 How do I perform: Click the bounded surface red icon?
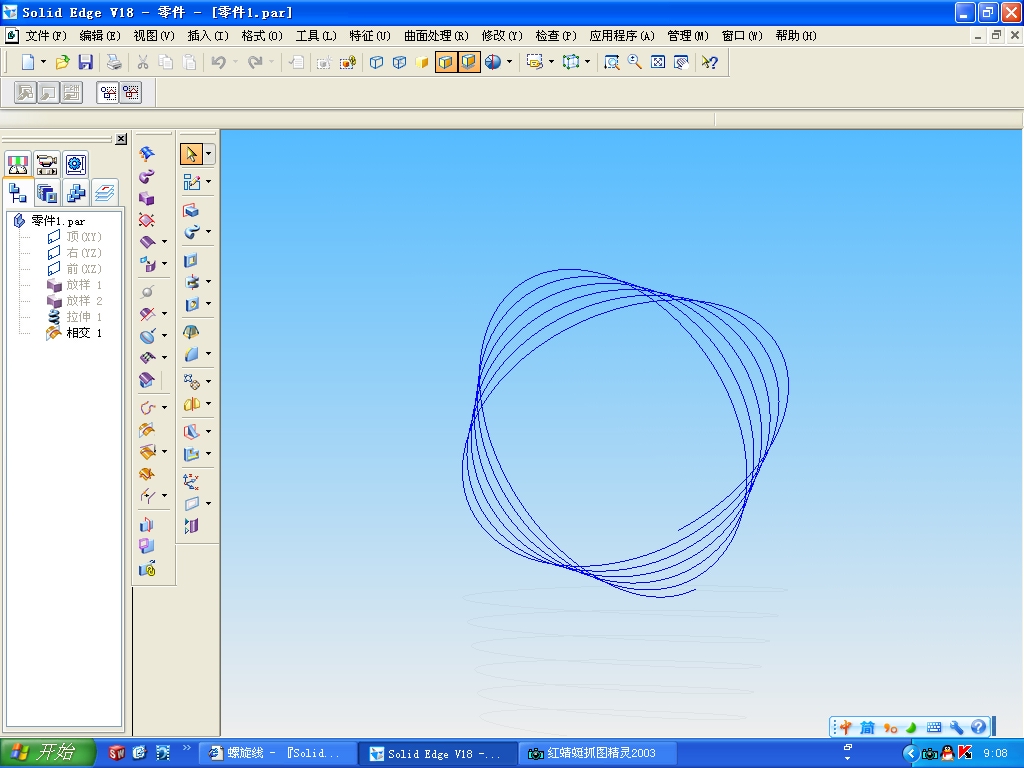pos(147,220)
